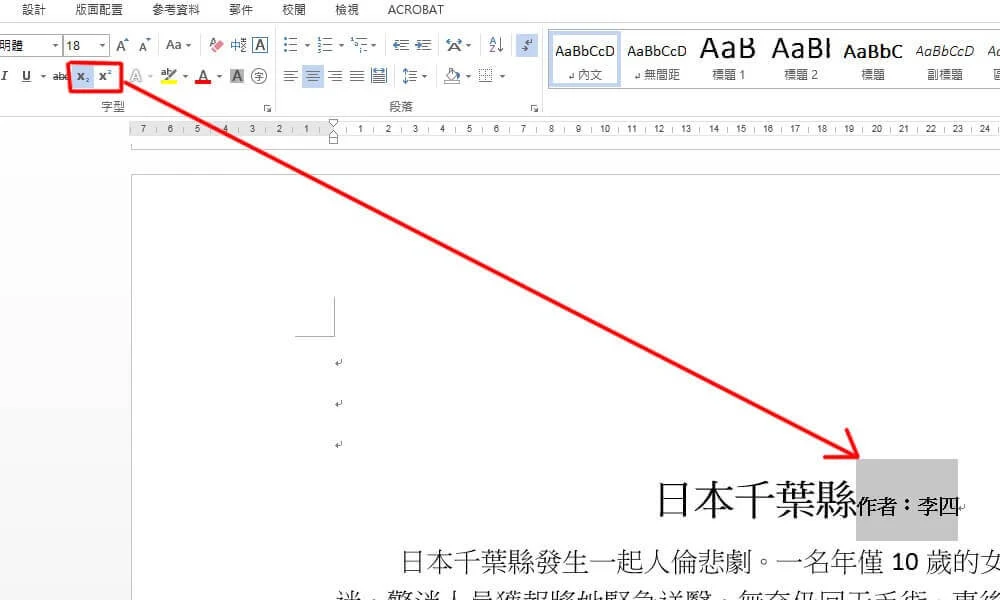
Task: Toggle show paragraph marks button
Action: (527, 45)
